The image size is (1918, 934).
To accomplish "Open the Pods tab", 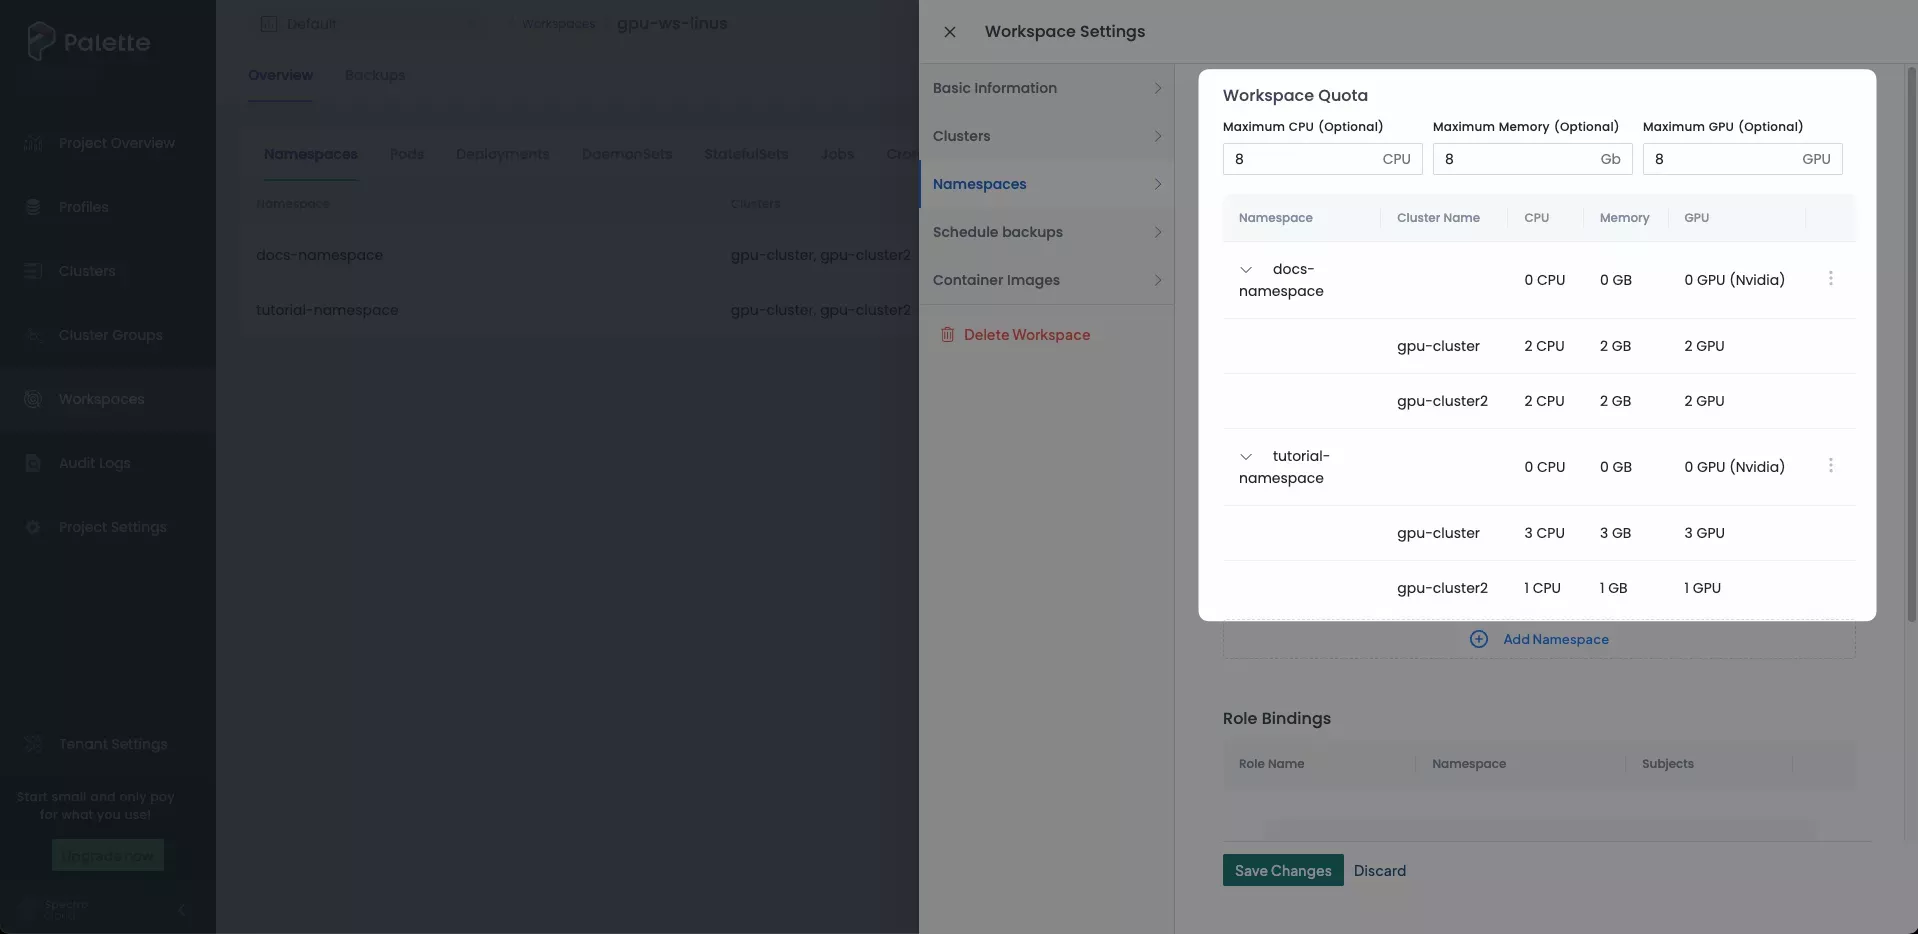I will [407, 154].
